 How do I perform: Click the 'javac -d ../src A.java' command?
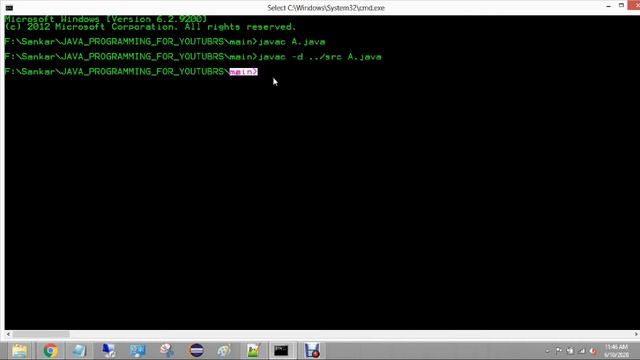coord(320,57)
